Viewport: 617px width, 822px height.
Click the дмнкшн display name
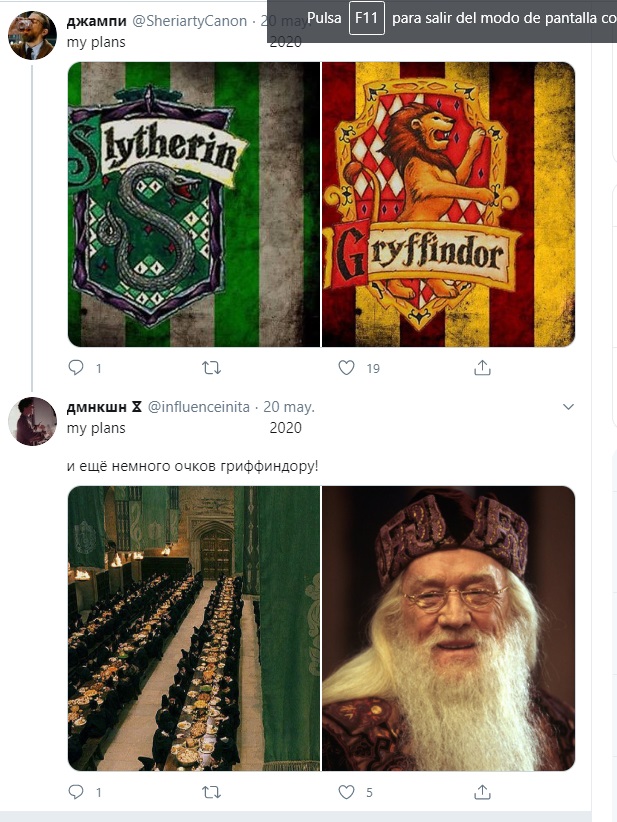pos(96,407)
